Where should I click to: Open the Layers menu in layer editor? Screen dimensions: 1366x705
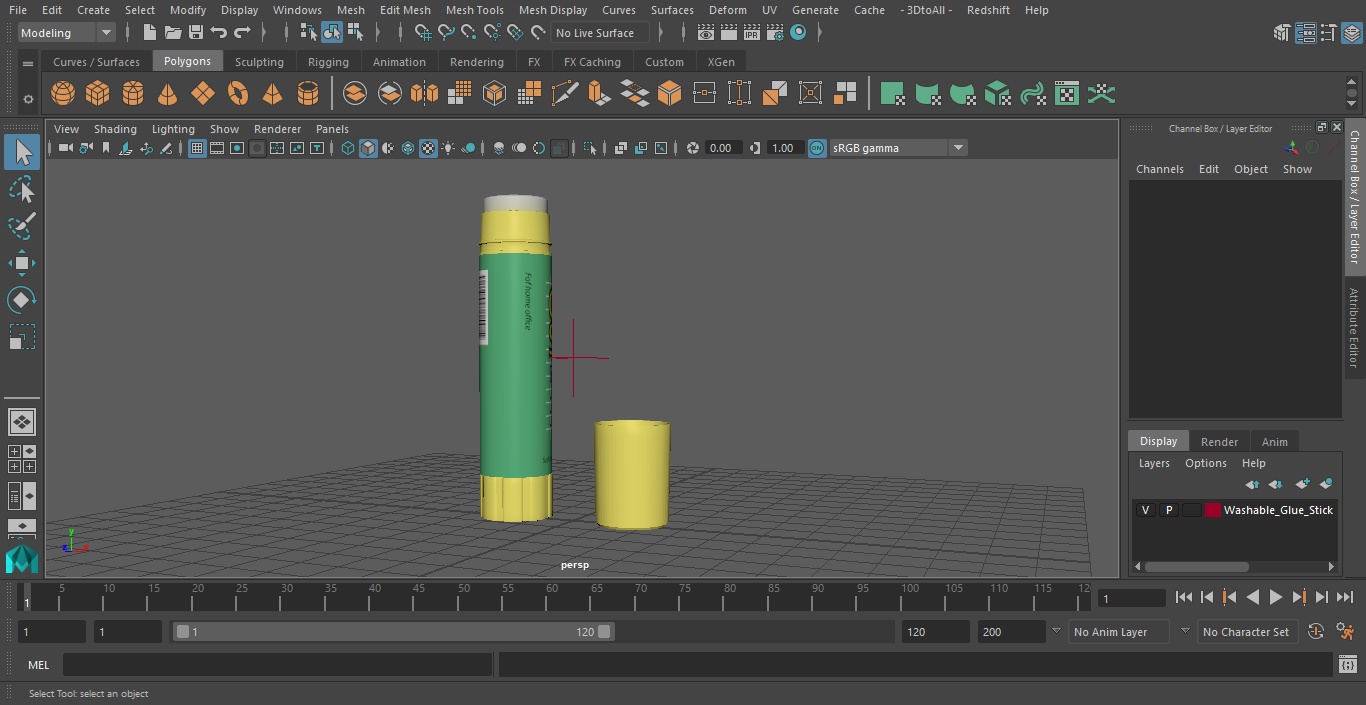pos(1153,463)
